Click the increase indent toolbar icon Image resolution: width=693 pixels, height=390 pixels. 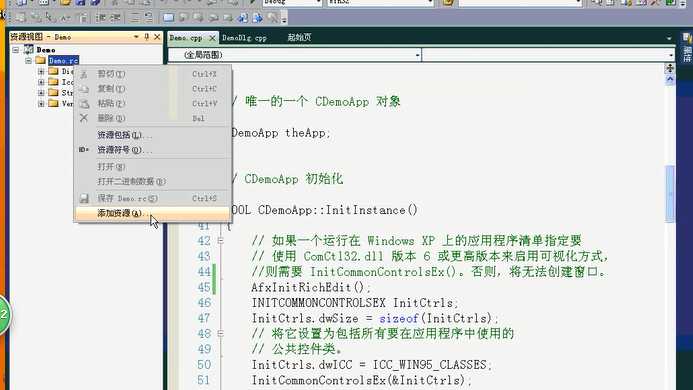[x=115, y=18]
